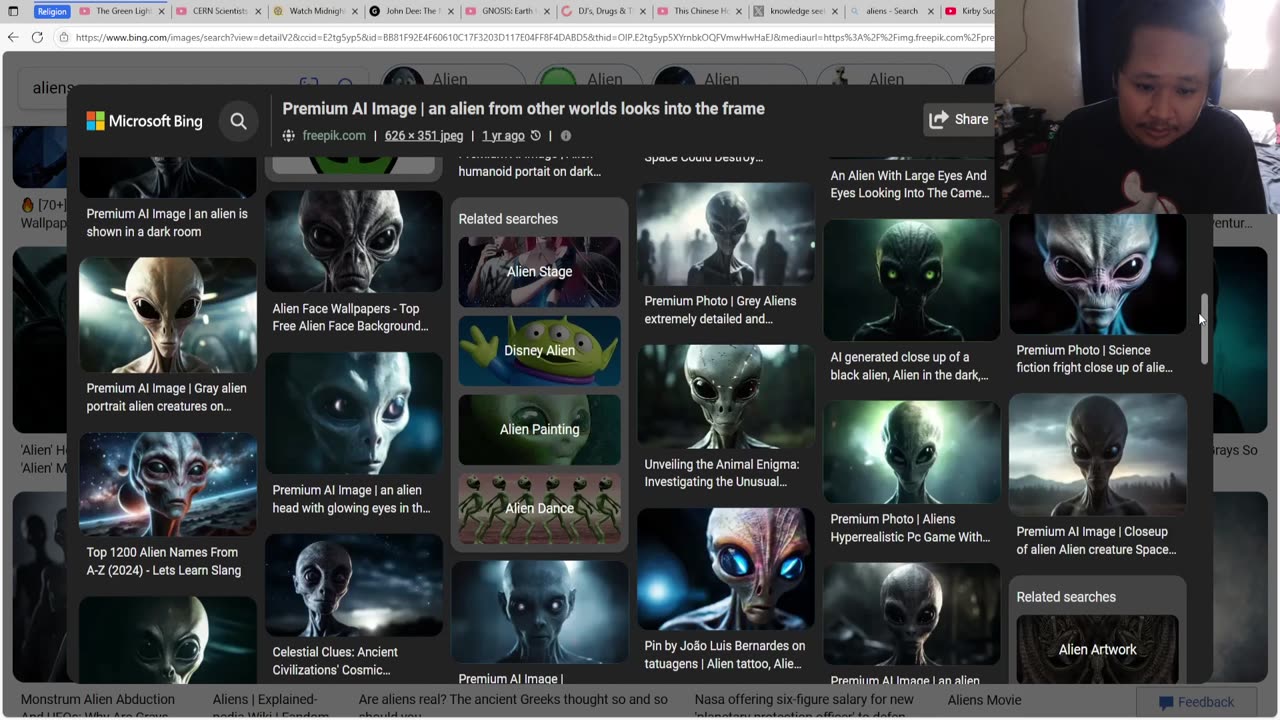The height and width of the screenshot is (720, 1280).
Task: Click the 'Aliens Movie' link in background page
Action: 984,700
